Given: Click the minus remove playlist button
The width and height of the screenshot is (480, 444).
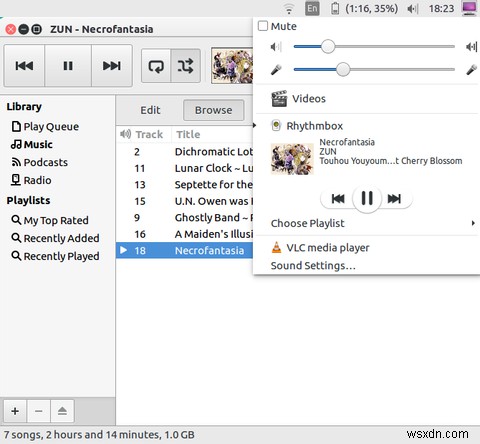Looking at the screenshot, I should [39, 411].
